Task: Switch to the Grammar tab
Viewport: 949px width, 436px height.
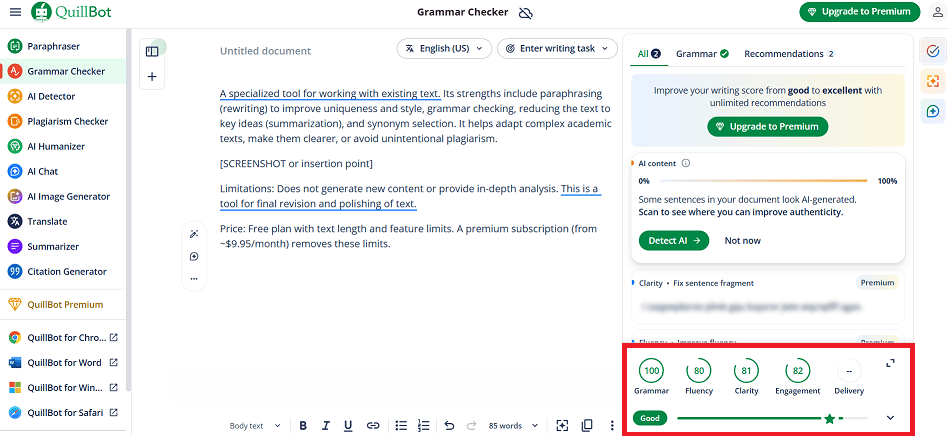Action: tap(702, 54)
